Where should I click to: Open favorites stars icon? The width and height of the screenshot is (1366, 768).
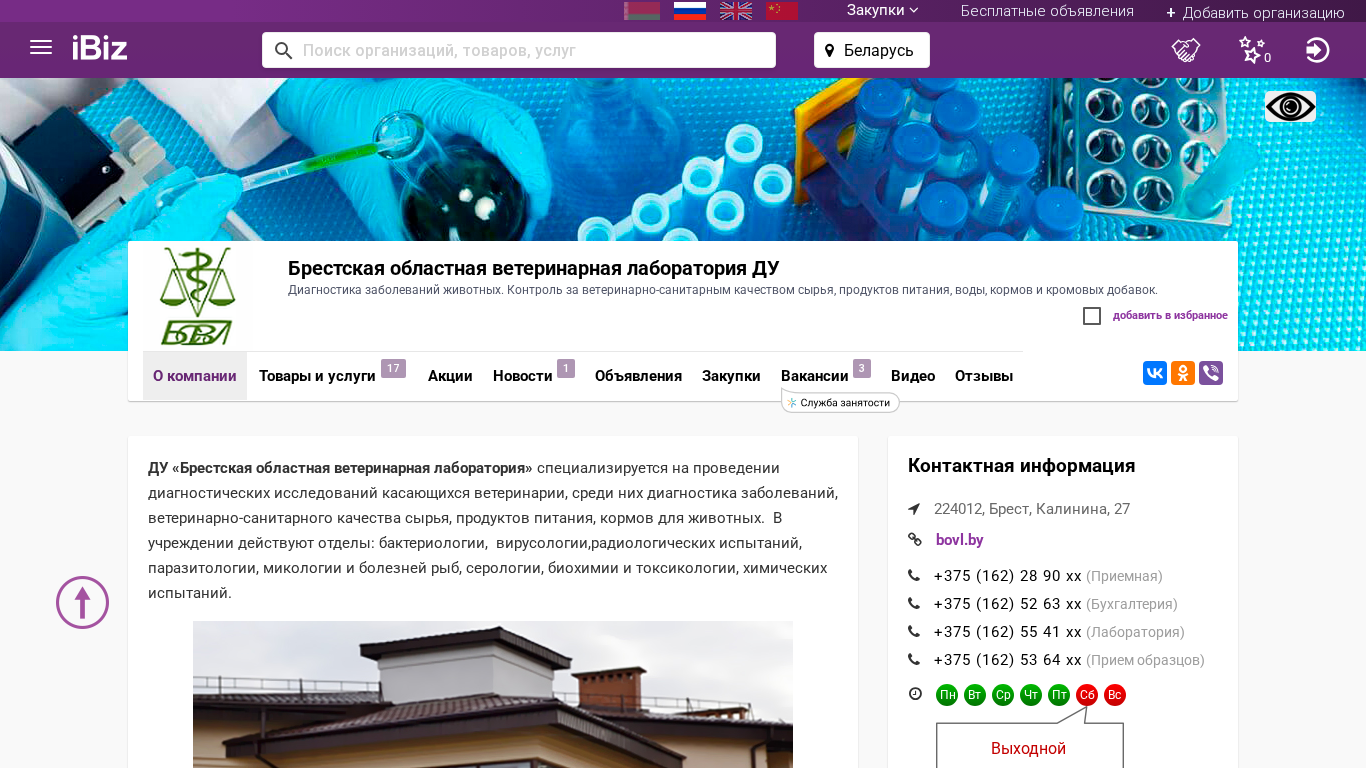1252,50
